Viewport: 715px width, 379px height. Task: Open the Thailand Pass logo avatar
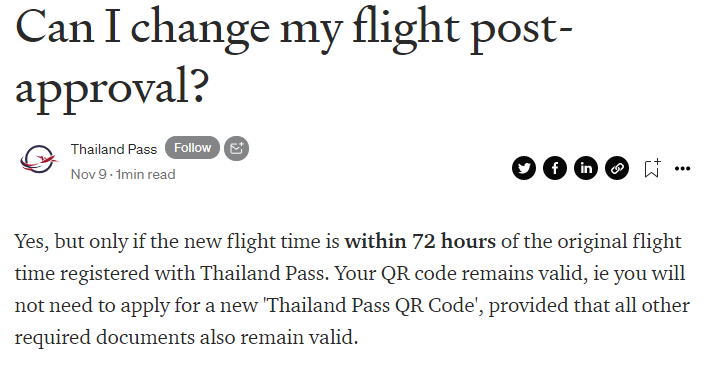39,160
